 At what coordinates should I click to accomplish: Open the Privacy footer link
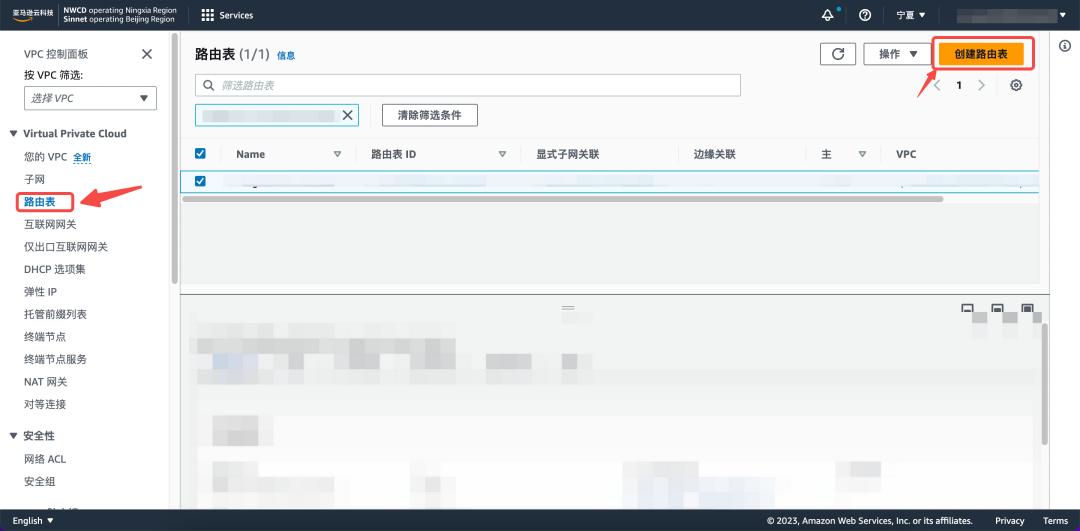tap(1010, 521)
